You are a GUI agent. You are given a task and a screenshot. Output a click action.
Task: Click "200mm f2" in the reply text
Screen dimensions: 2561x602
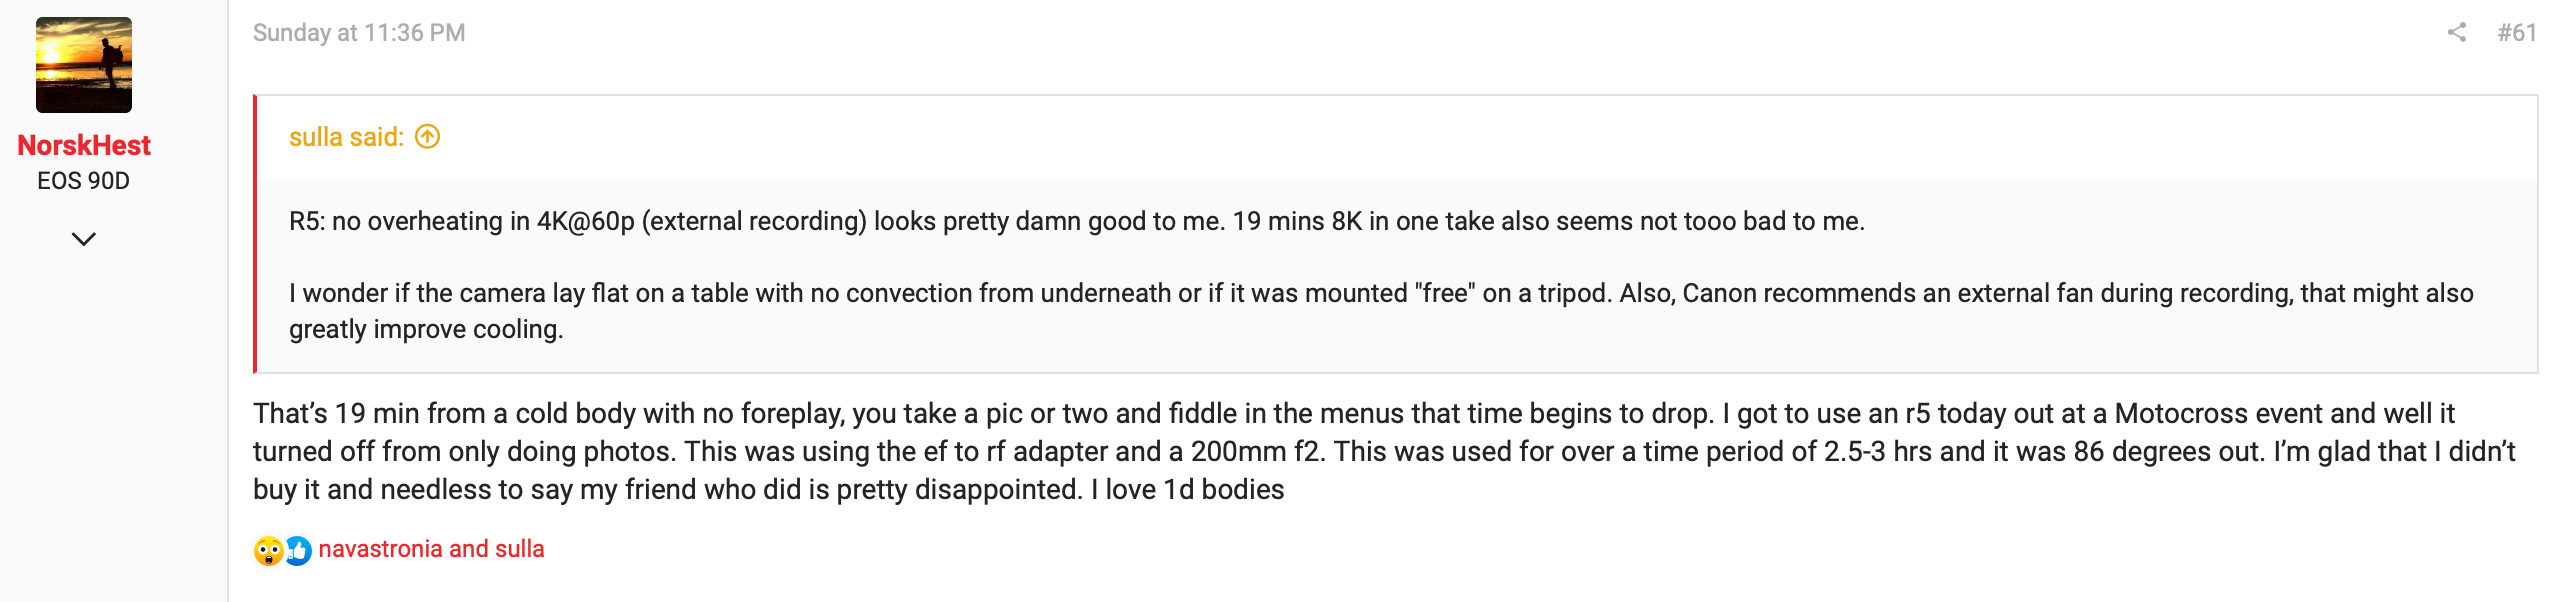click(x=1254, y=452)
